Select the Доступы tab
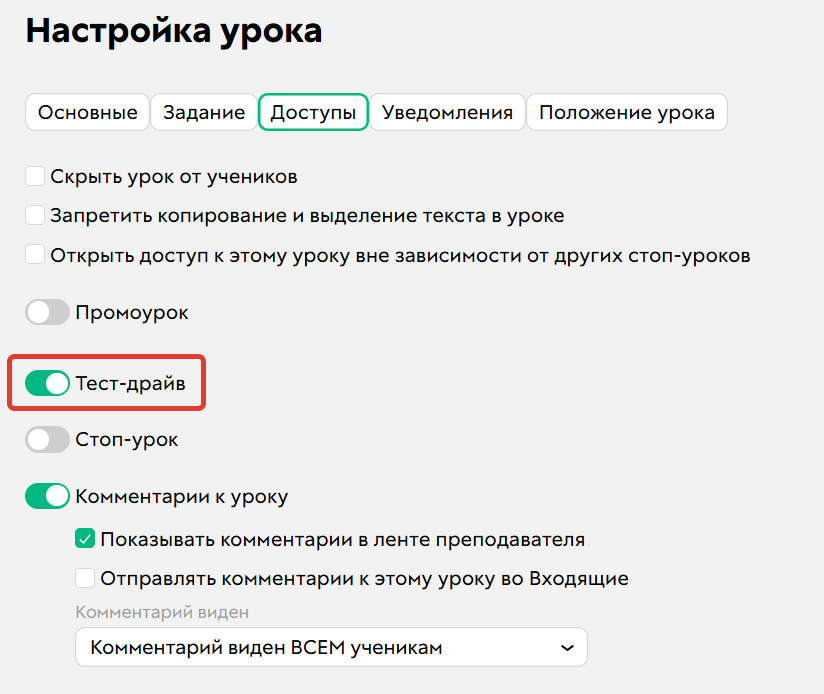This screenshot has width=824, height=694. click(x=313, y=112)
